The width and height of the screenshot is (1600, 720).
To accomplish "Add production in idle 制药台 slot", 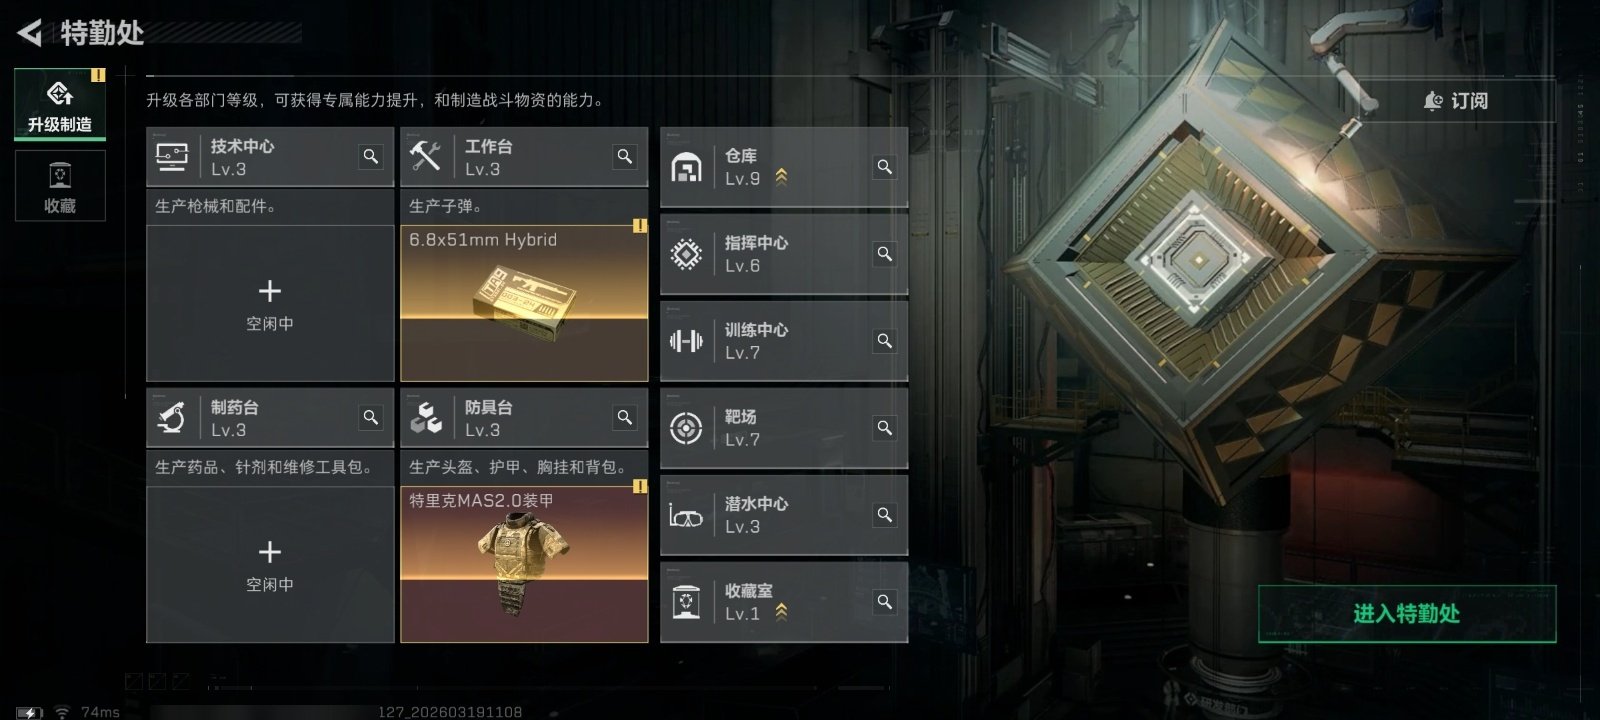I will point(270,564).
